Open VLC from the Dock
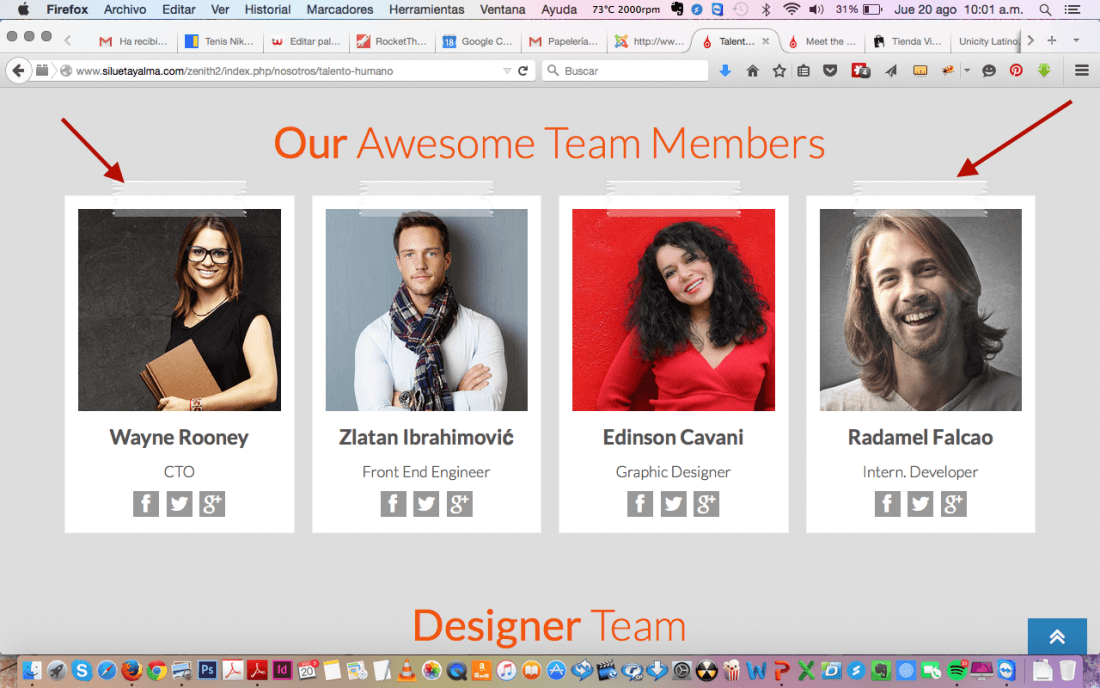1100x688 pixels. coord(406,670)
